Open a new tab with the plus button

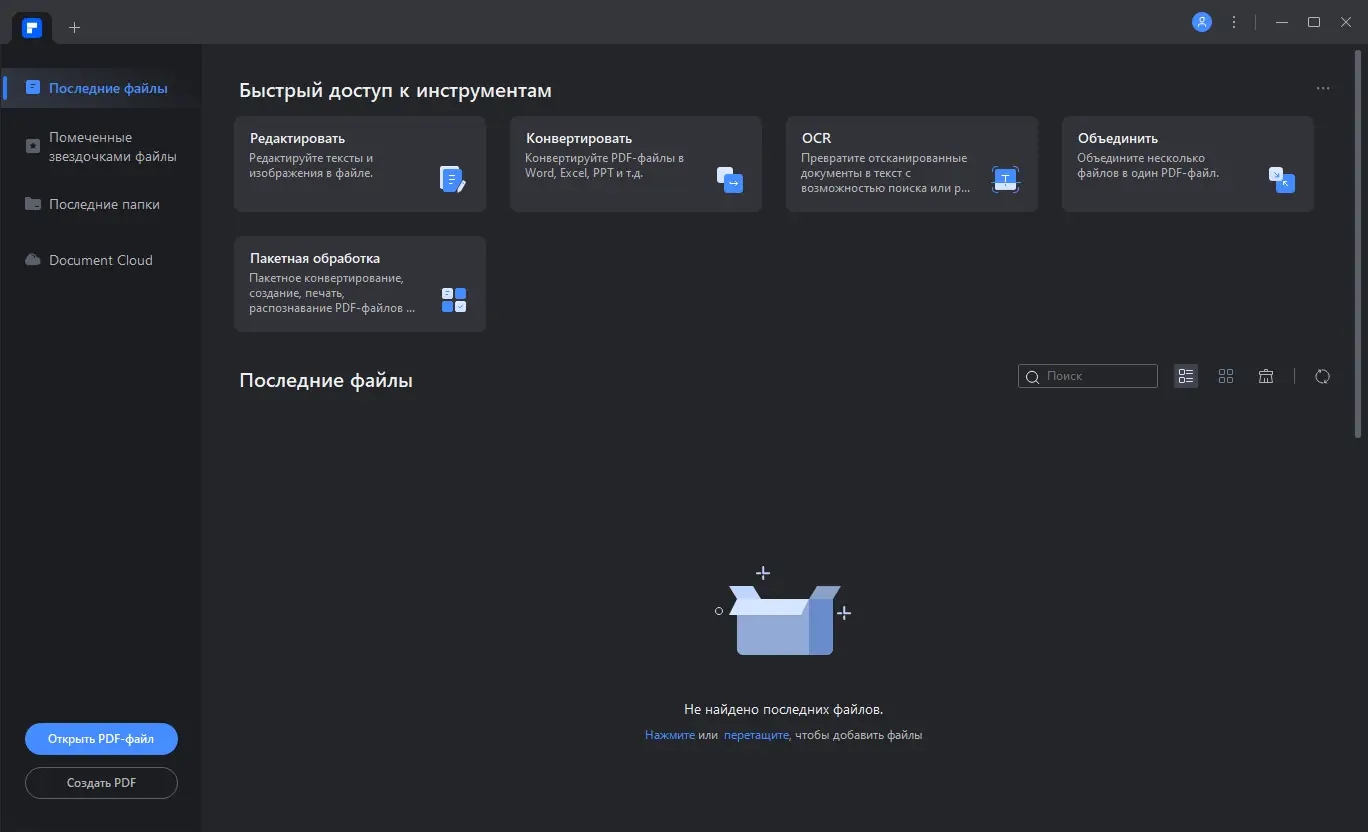click(74, 28)
